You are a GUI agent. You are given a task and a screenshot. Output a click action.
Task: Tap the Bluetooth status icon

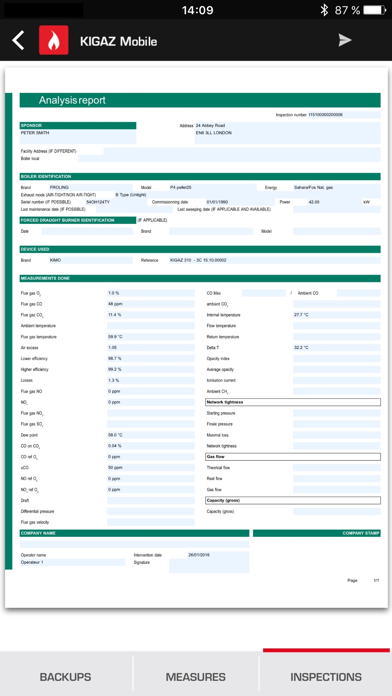(x=325, y=10)
